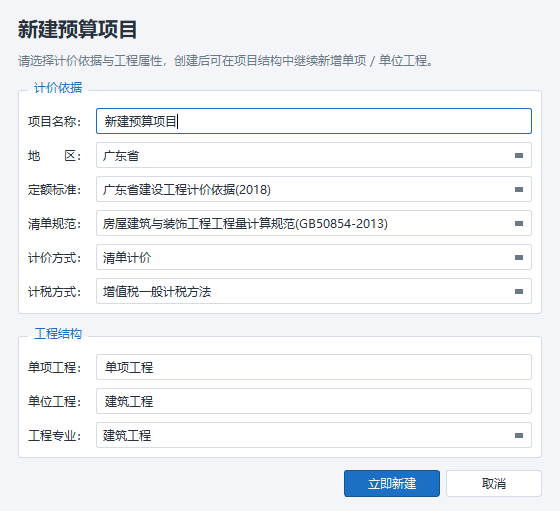The width and height of the screenshot is (560, 511).
Task: Click the 单位工程 input field
Action: [x=314, y=401]
